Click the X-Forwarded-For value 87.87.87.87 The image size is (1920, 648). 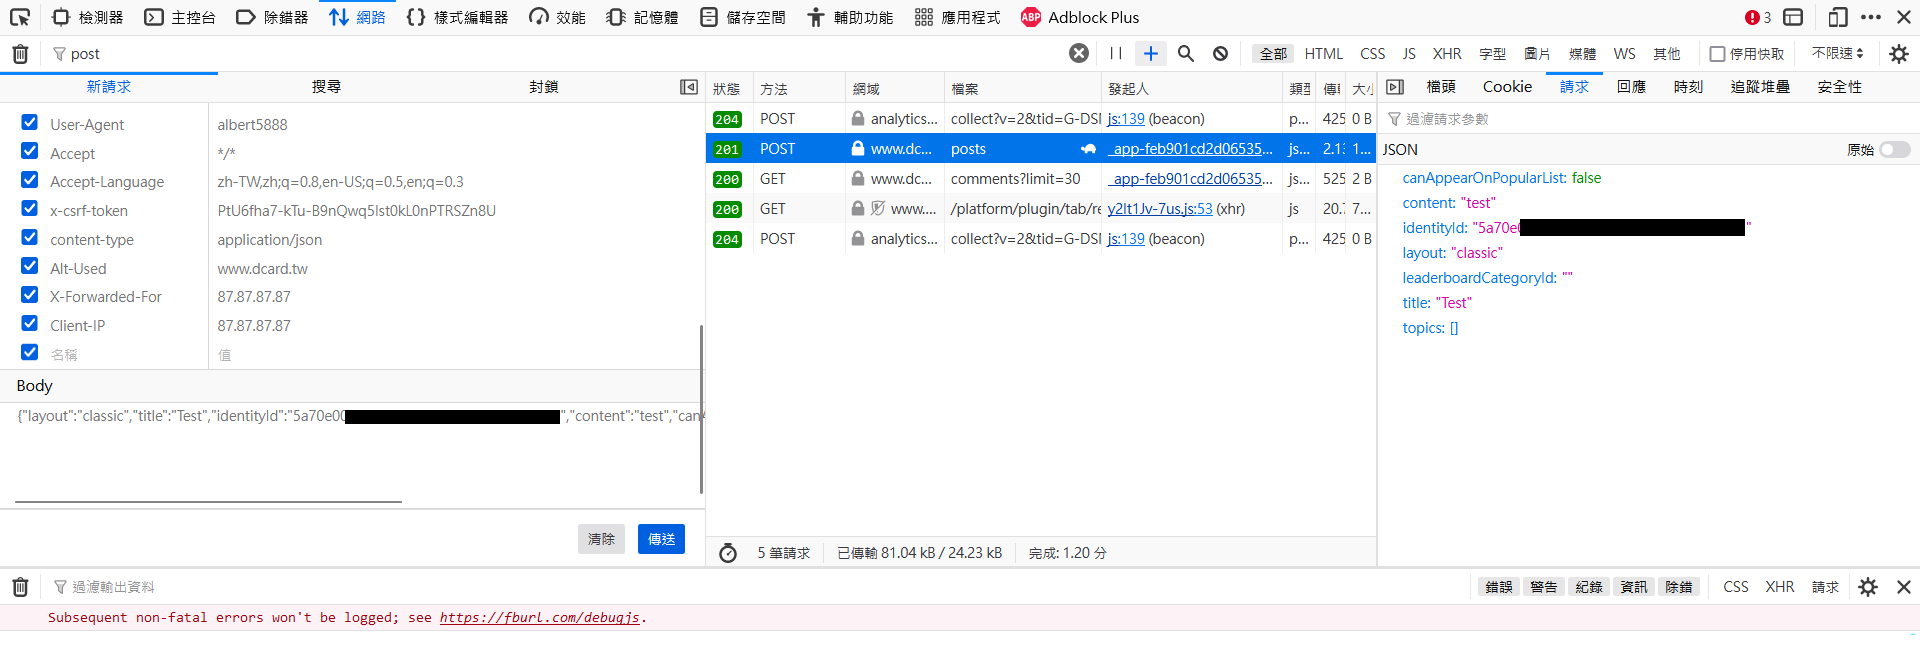coord(254,297)
